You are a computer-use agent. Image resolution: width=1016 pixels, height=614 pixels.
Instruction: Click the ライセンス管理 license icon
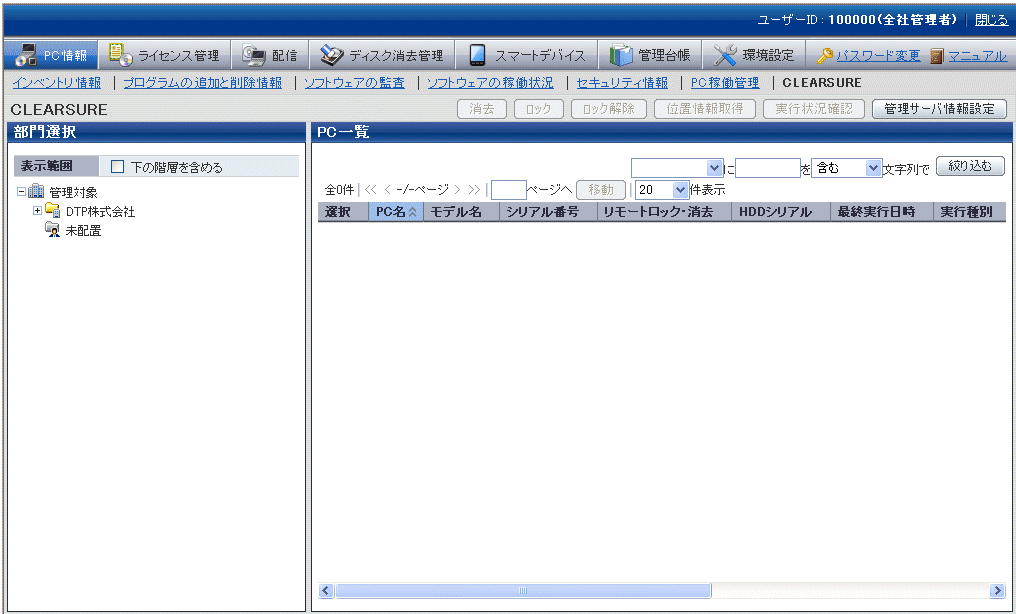coord(120,55)
